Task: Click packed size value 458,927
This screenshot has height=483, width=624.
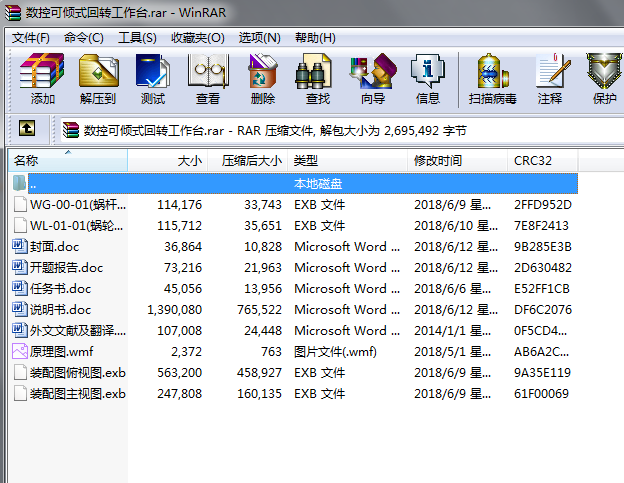Action: point(259,373)
